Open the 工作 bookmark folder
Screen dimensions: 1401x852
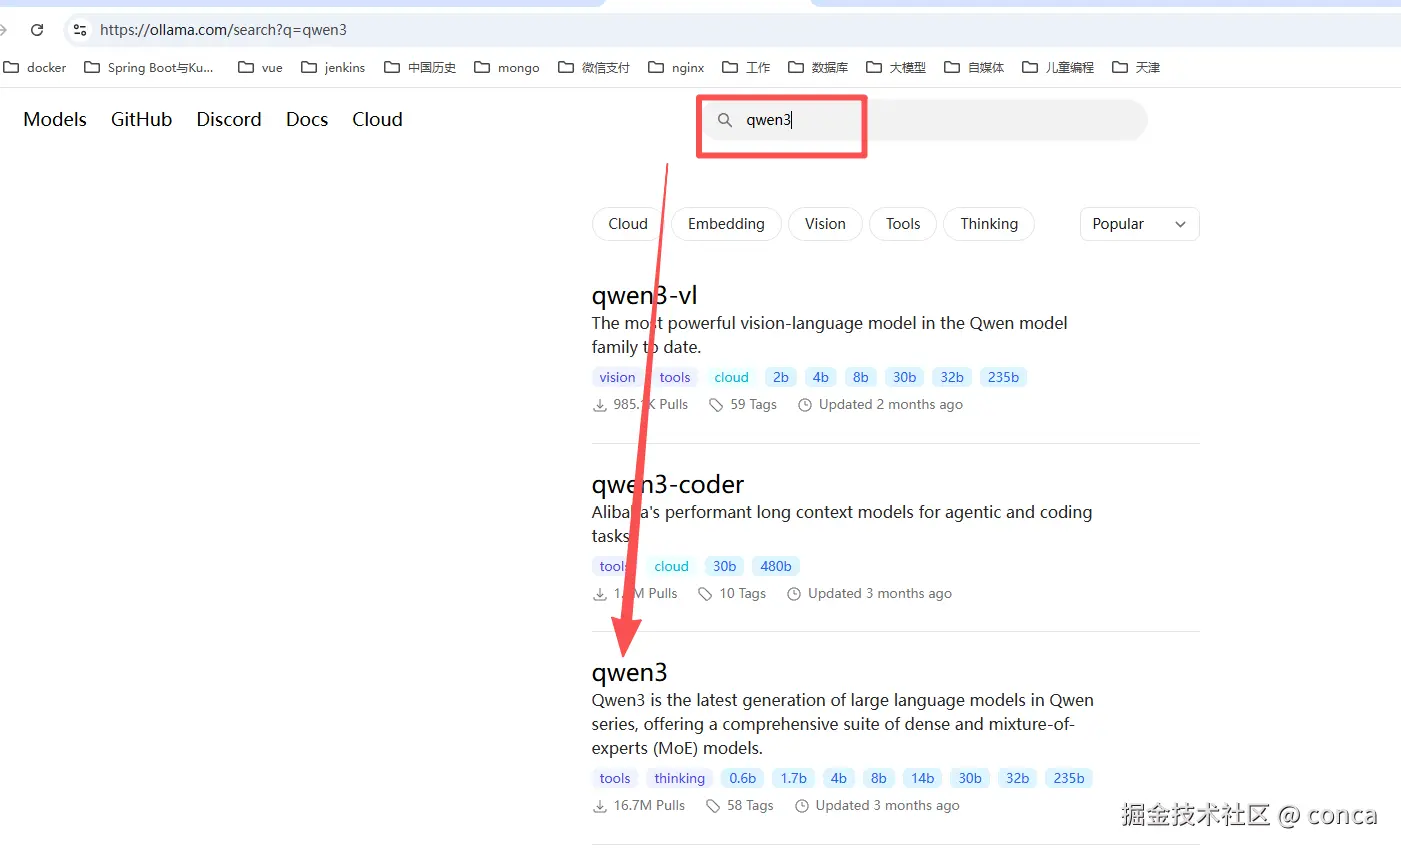[746, 67]
